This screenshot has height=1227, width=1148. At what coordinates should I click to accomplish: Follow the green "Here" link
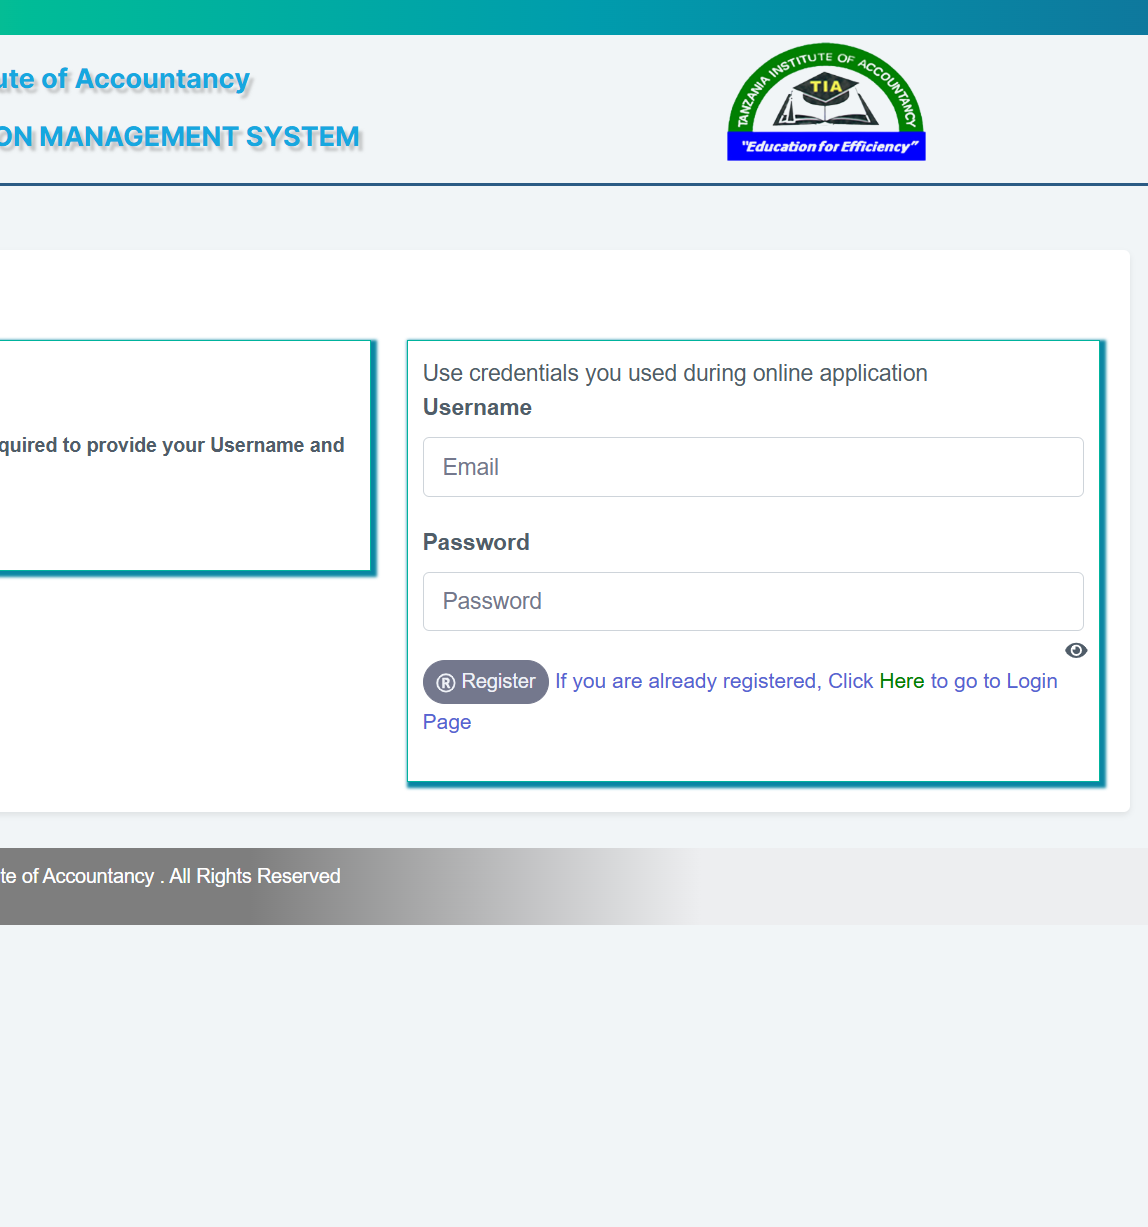901,681
